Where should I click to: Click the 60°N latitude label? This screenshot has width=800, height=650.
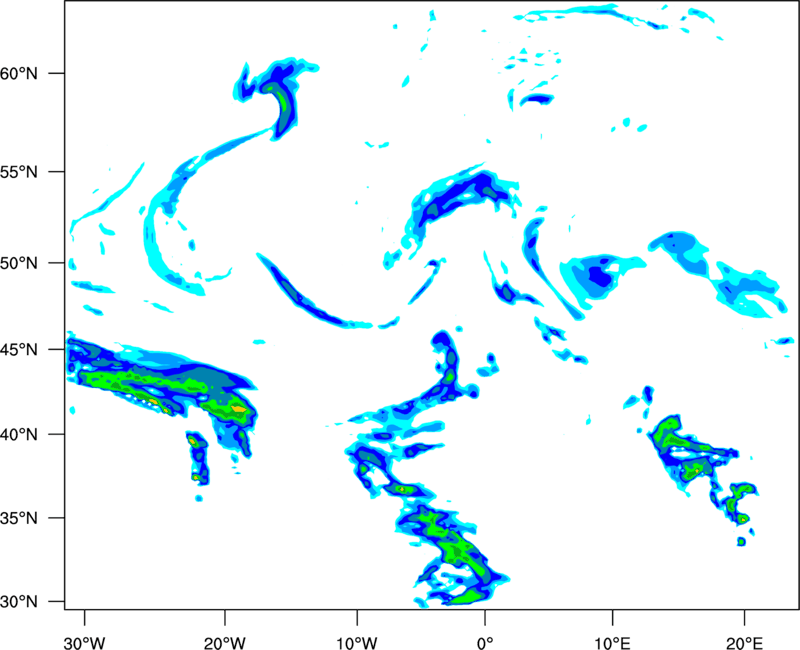coord(19,73)
